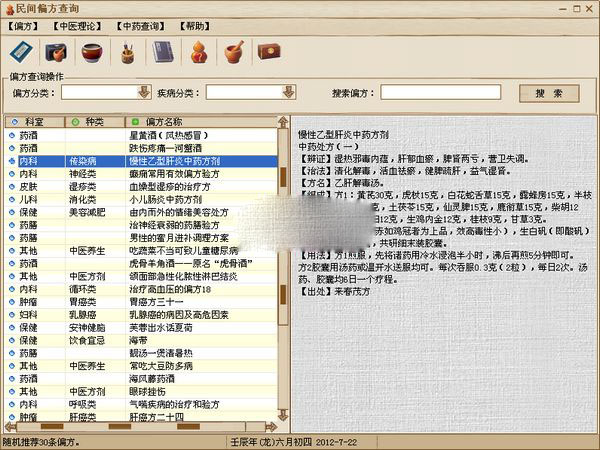The width and height of the screenshot is (600, 450).
Task: Click the brush pot toolbar icon
Action: coord(127,50)
